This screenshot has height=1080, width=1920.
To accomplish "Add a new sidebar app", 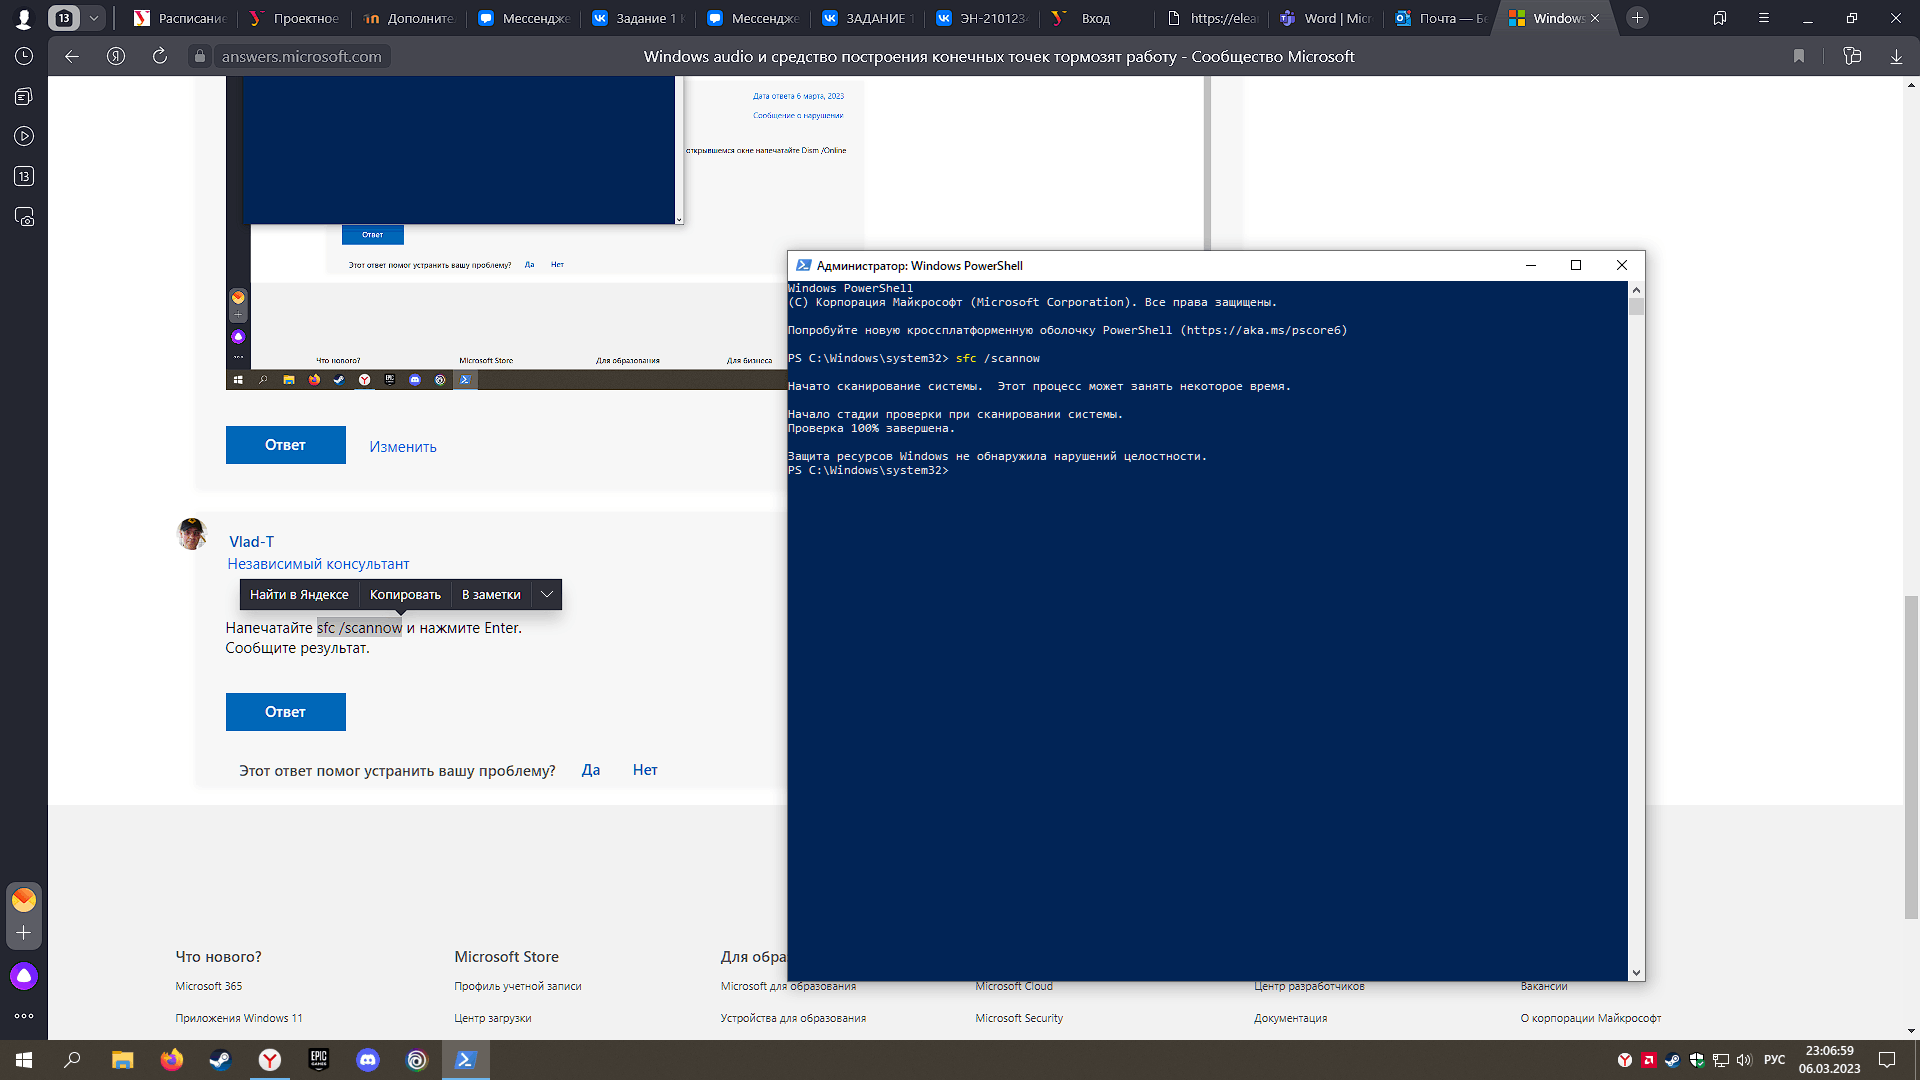I will tap(24, 933).
